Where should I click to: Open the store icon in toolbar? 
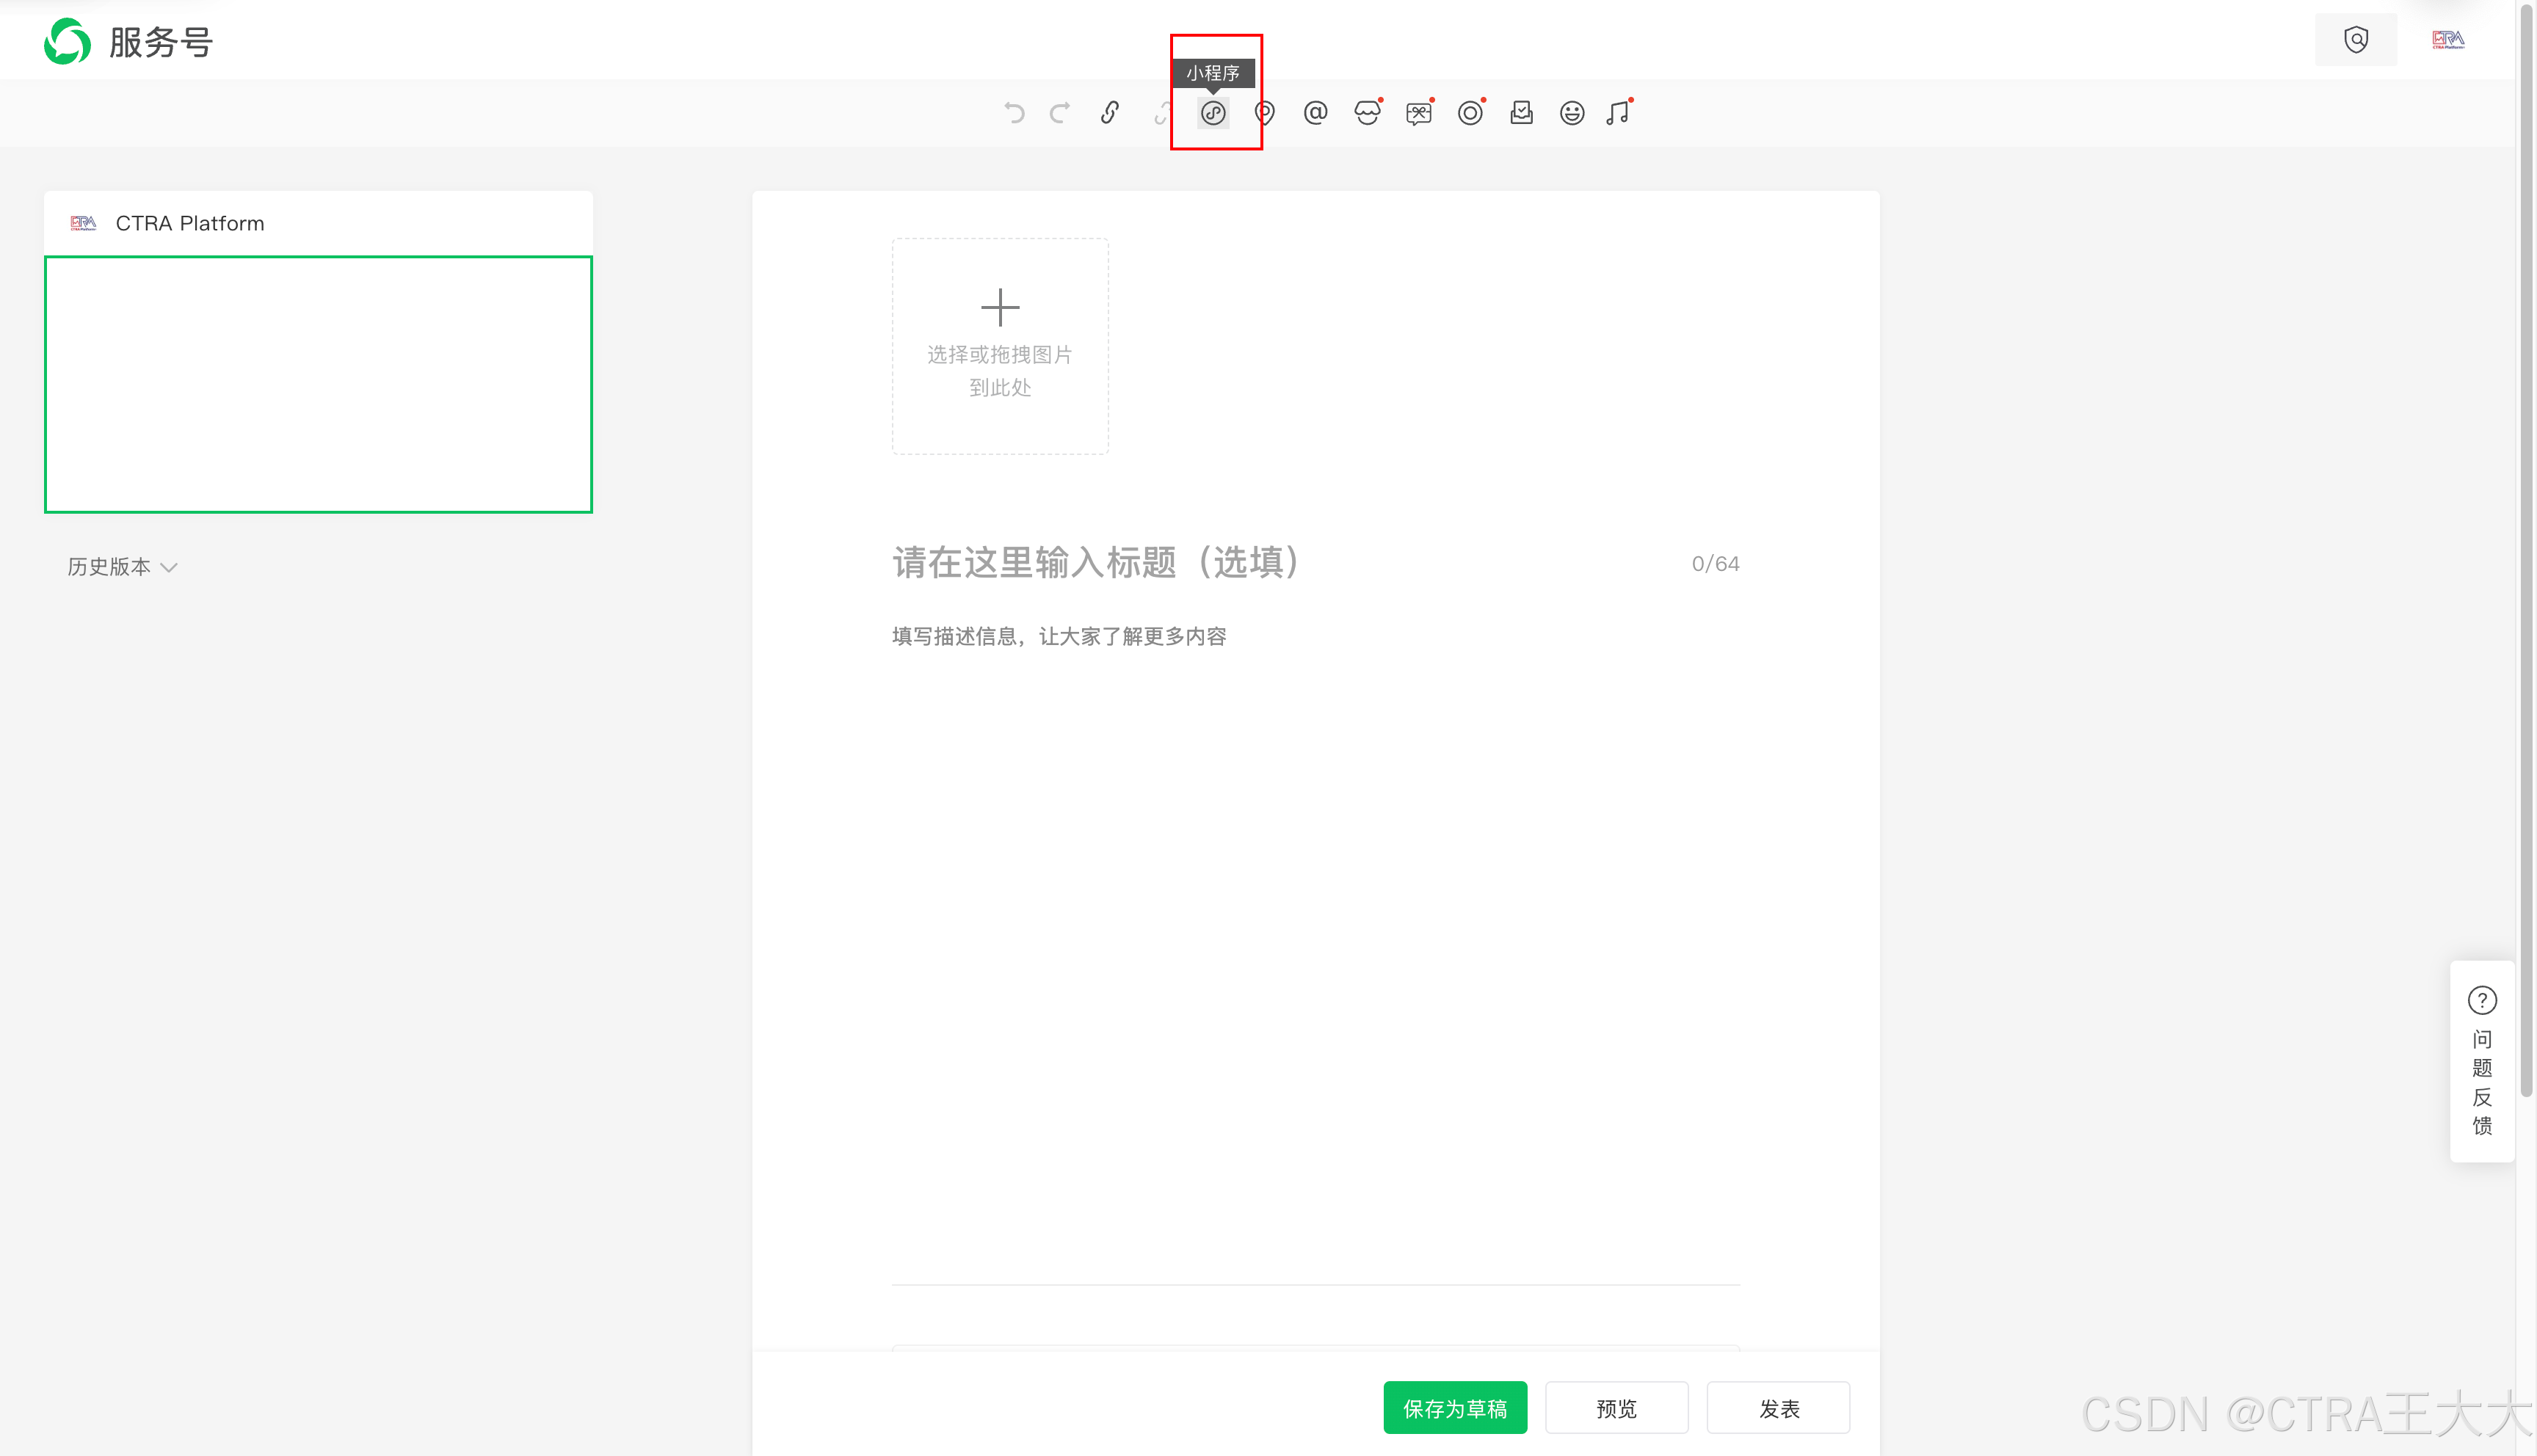tap(1367, 113)
